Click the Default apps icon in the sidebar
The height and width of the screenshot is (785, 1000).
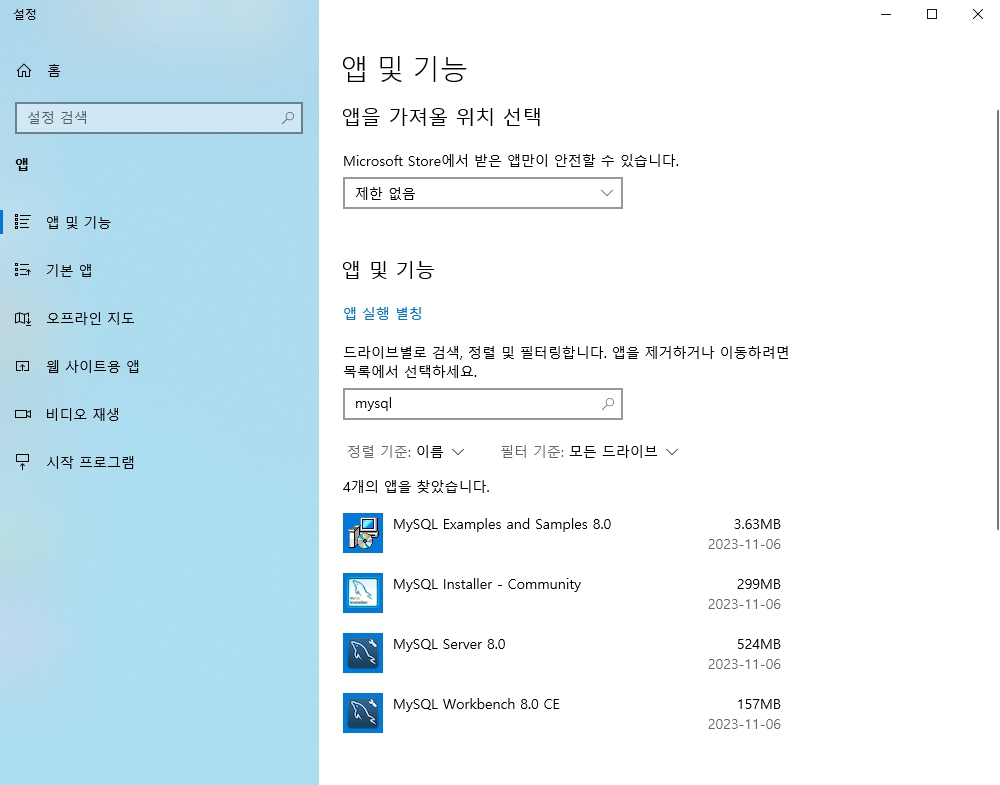coord(23,270)
